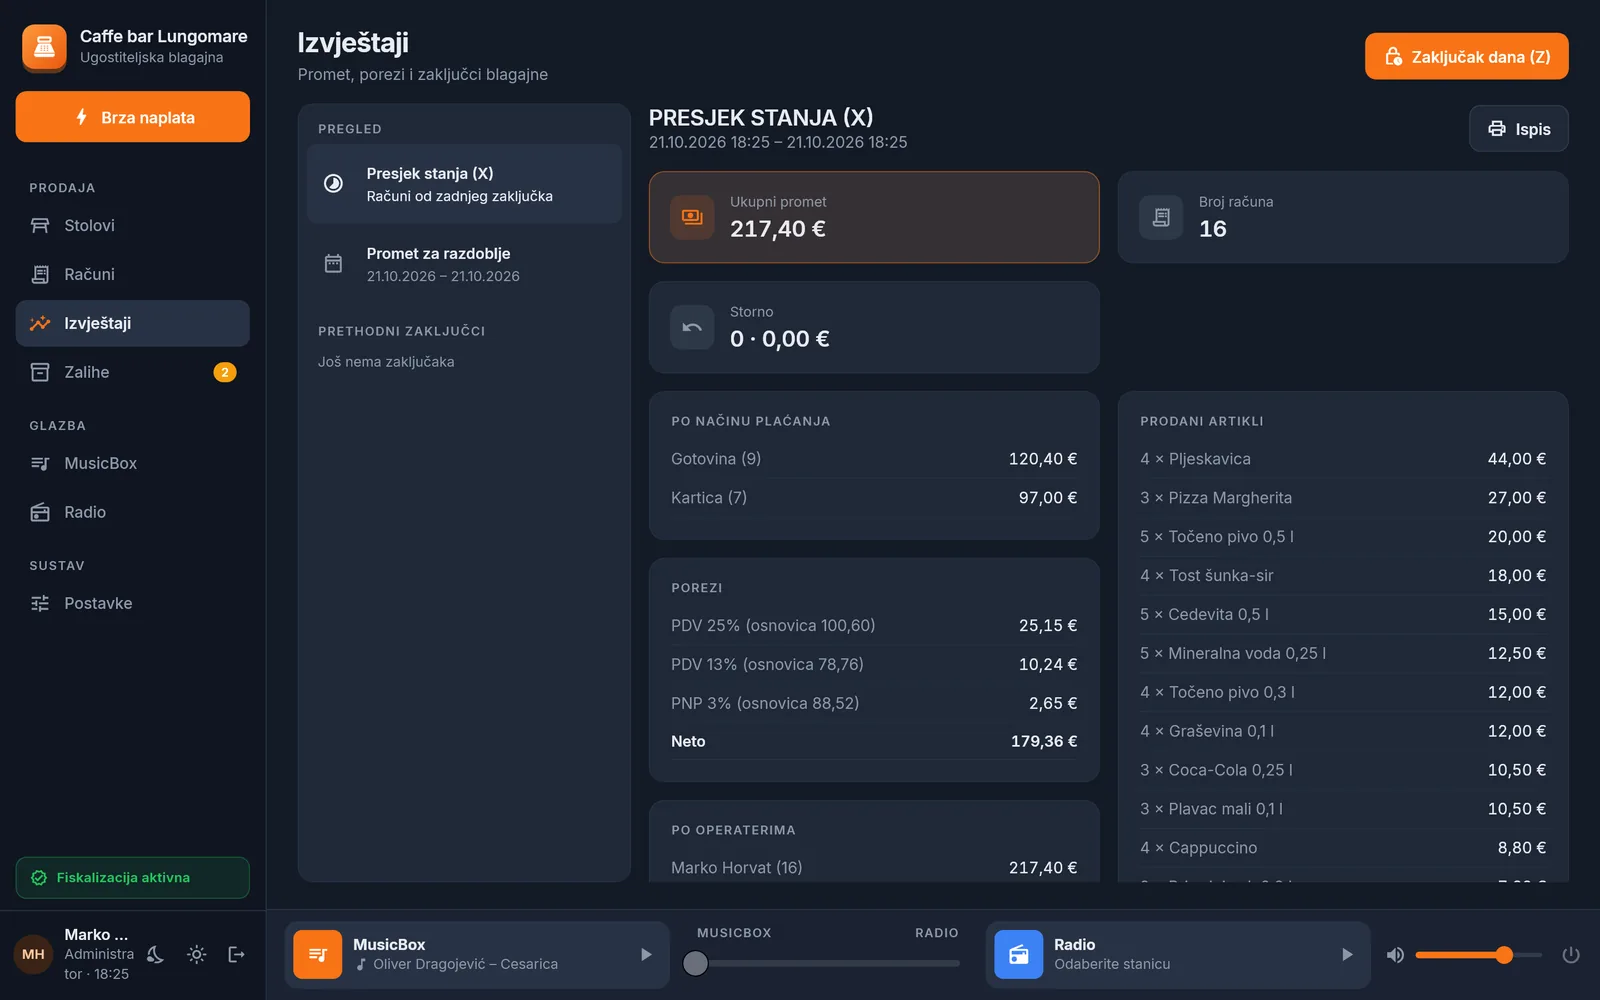Viewport: 1600px width, 1000px height.
Task: Click the Zaključak dana (Z) button
Action: [x=1466, y=57]
